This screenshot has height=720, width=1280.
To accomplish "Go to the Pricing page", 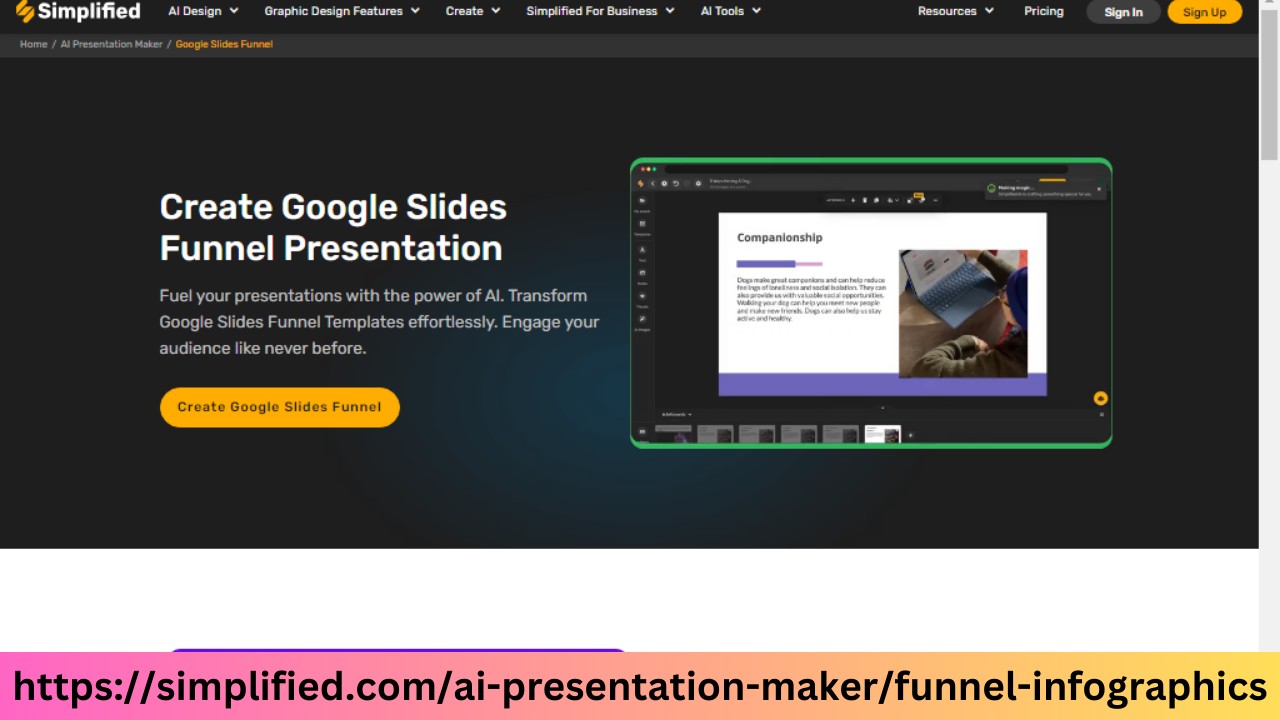I will (x=1044, y=11).
